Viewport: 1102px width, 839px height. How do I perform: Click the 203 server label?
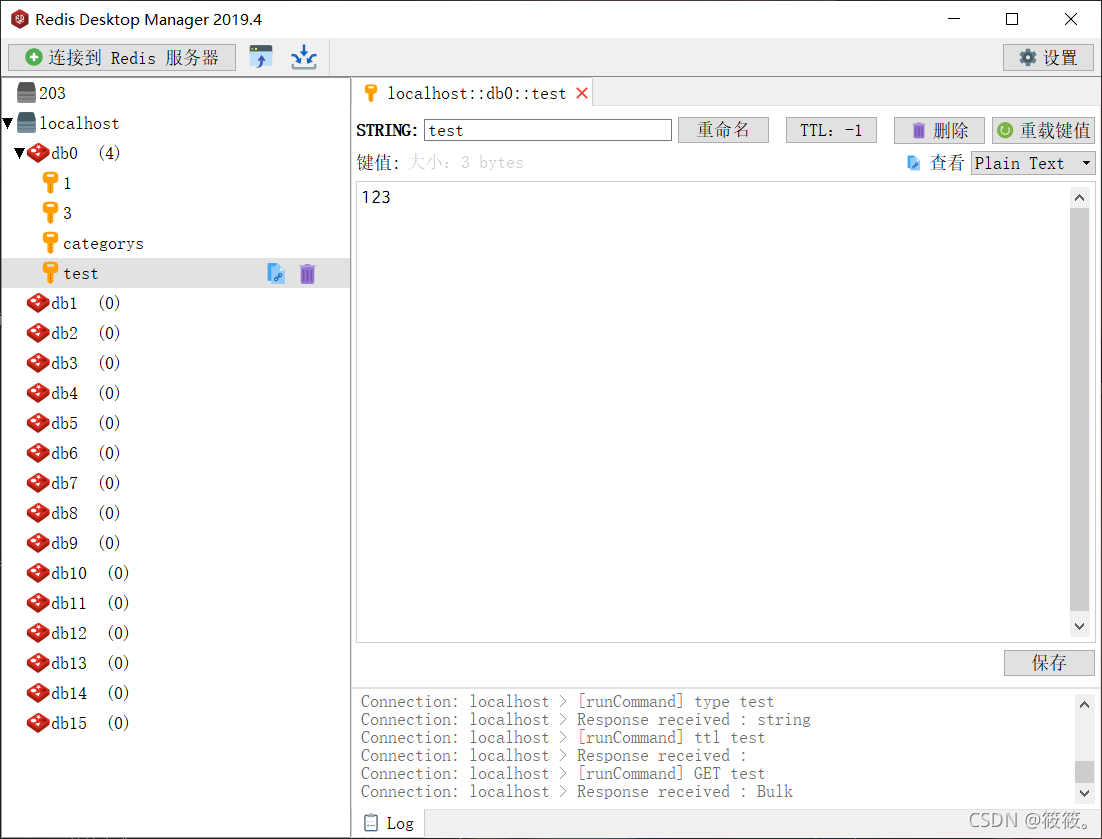52,93
